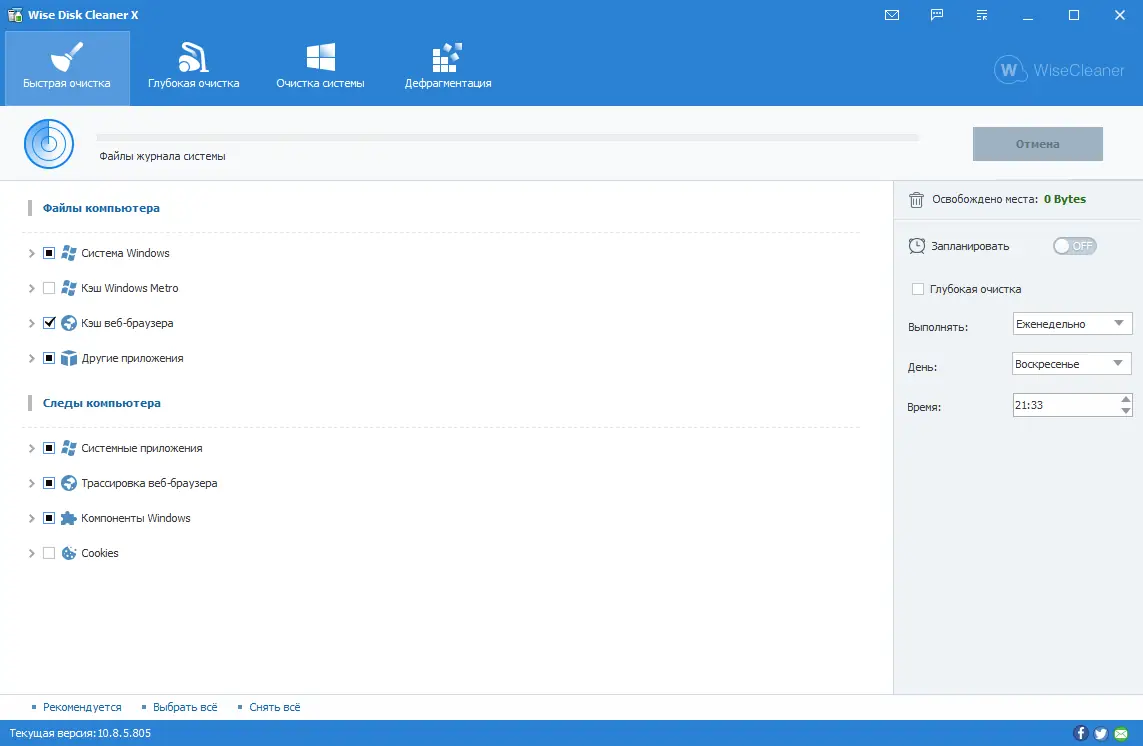
Task: Expand the Кэш Windows Metro node
Action: [31, 288]
